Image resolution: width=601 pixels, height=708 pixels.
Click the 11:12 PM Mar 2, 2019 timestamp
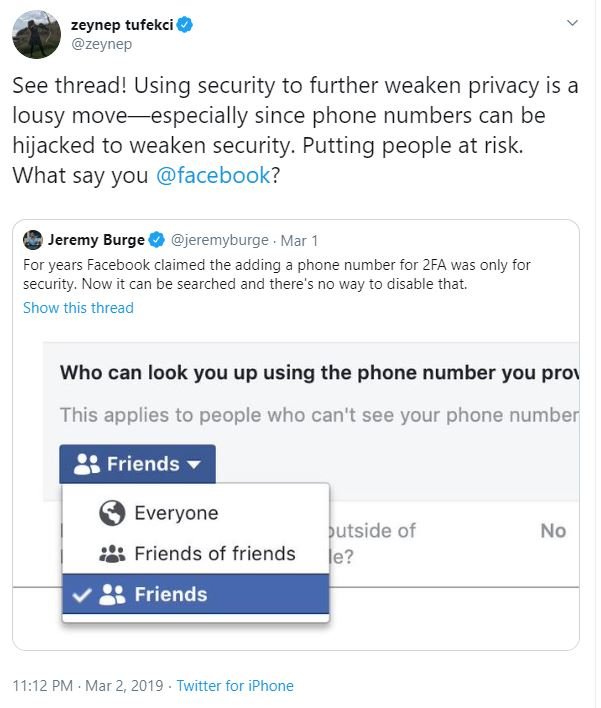pyautogui.click(x=88, y=686)
